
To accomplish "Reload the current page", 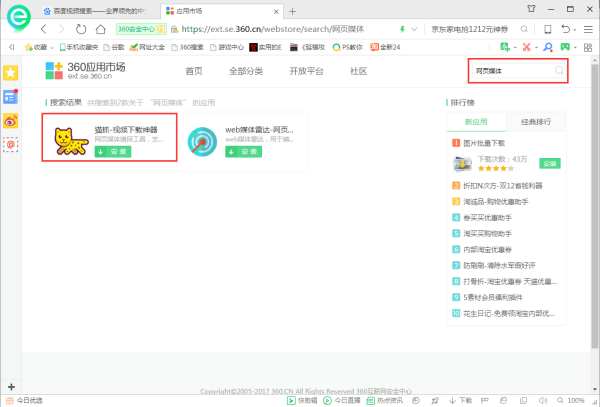I will (81, 29).
